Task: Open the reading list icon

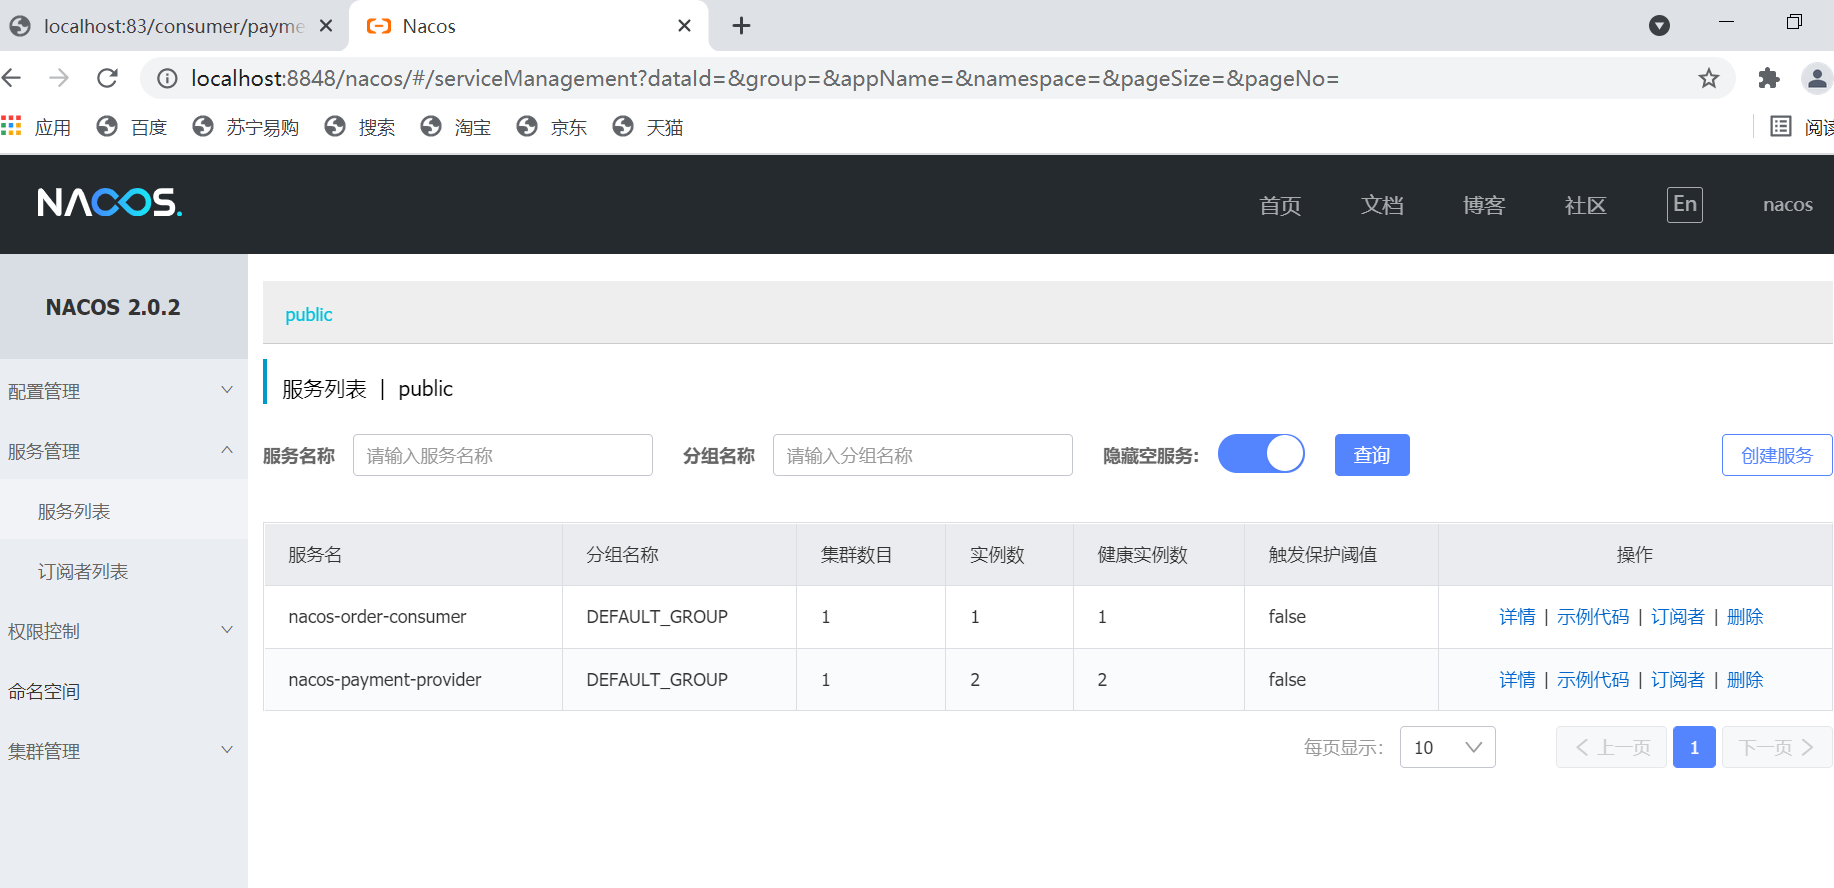Action: pos(1781,127)
